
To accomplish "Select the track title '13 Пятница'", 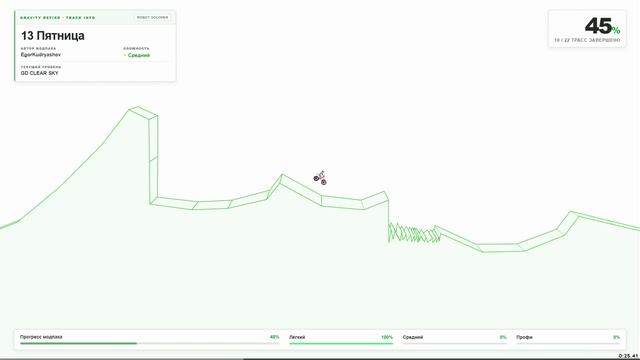I will pos(53,36).
